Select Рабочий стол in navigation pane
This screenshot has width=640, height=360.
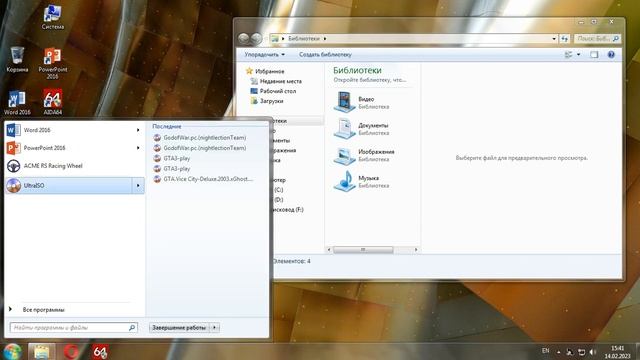click(x=273, y=91)
